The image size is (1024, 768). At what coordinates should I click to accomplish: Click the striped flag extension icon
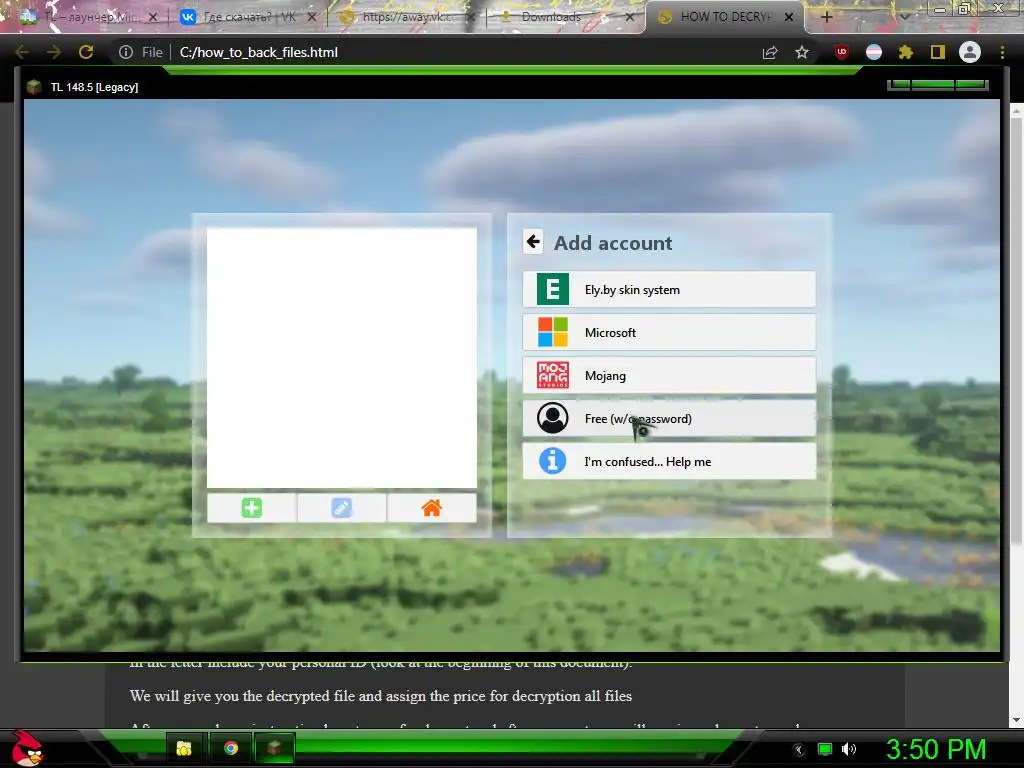click(874, 52)
